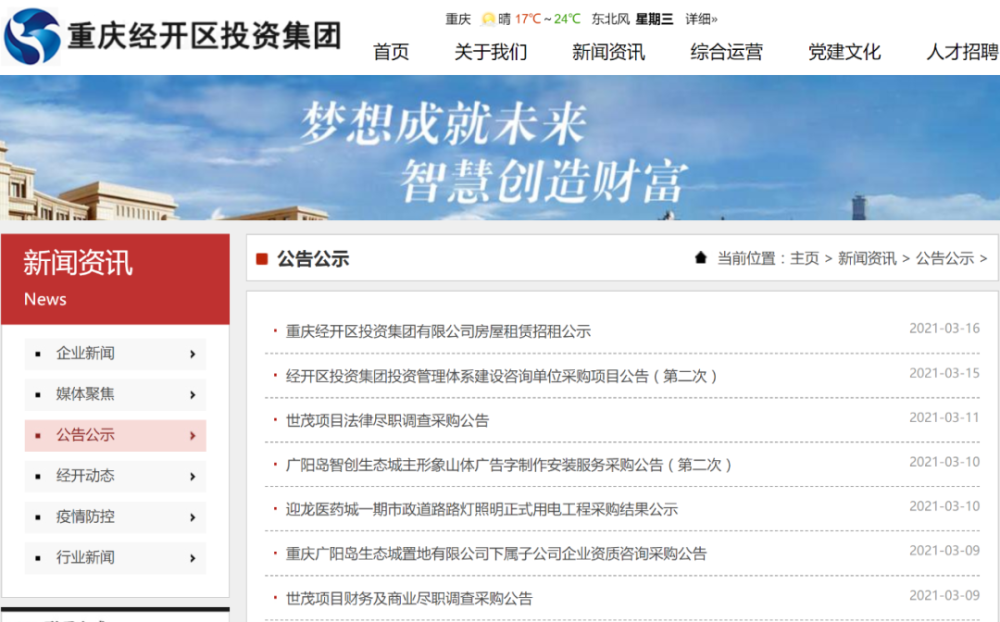
Task: Click the date 2021-03-15
Action: click(x=945, y=373)
